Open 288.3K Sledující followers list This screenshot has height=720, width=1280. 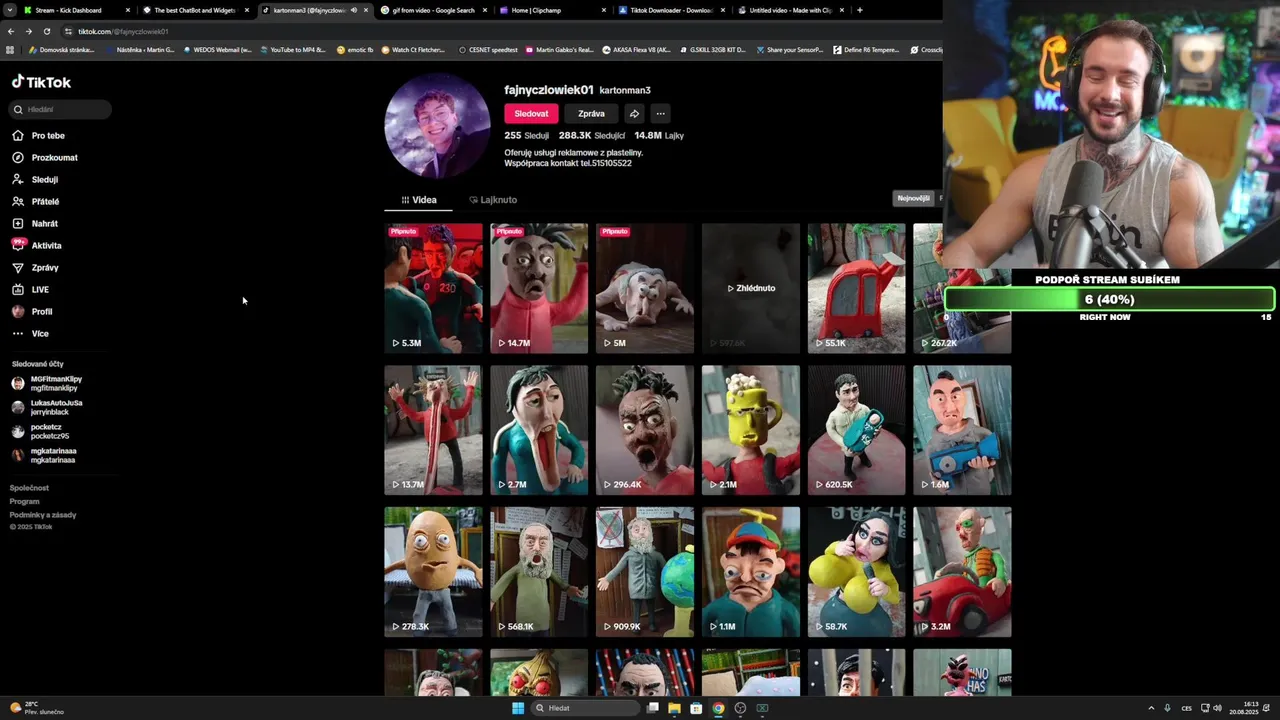pos(592,135)
